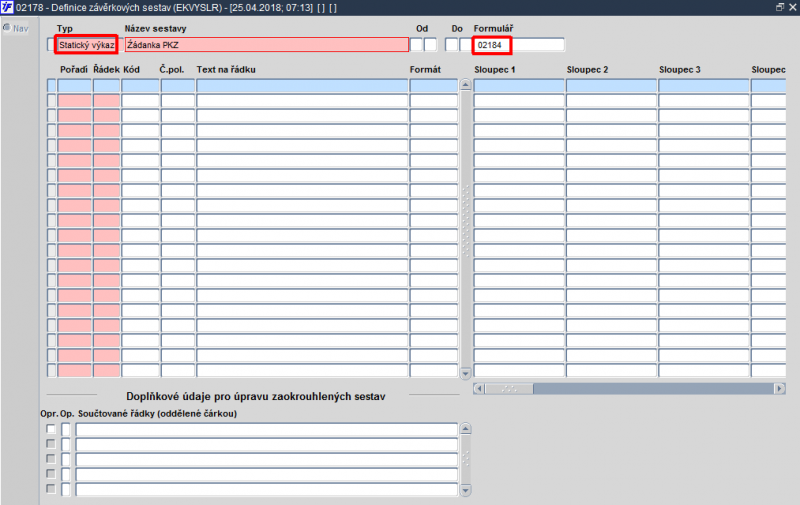
Task: Click first Součtované řádky input field
Action: [x=266, y=430]
